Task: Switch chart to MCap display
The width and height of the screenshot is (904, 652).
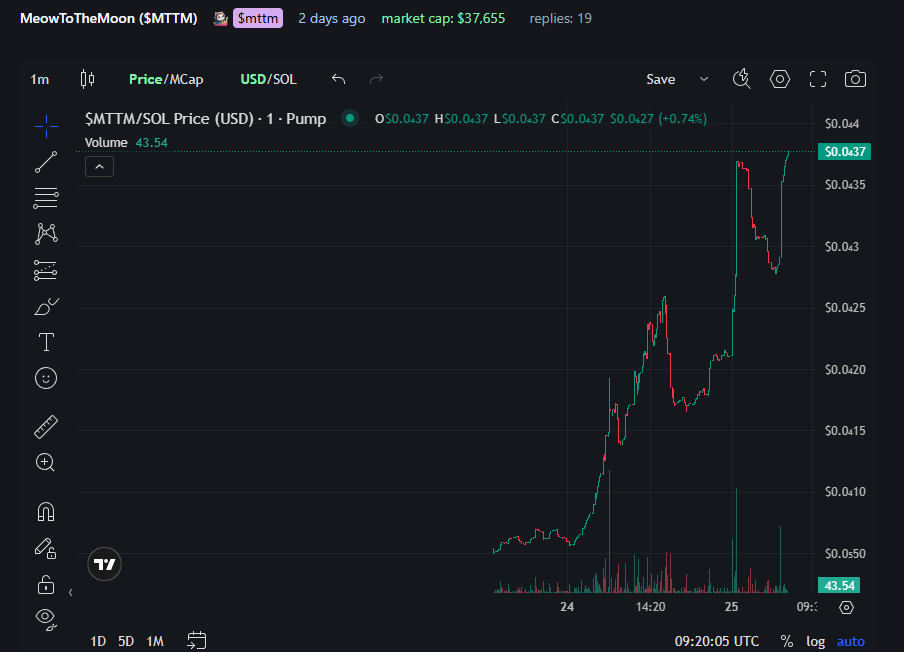Action: pyautogui.click(x=186, y=80)
